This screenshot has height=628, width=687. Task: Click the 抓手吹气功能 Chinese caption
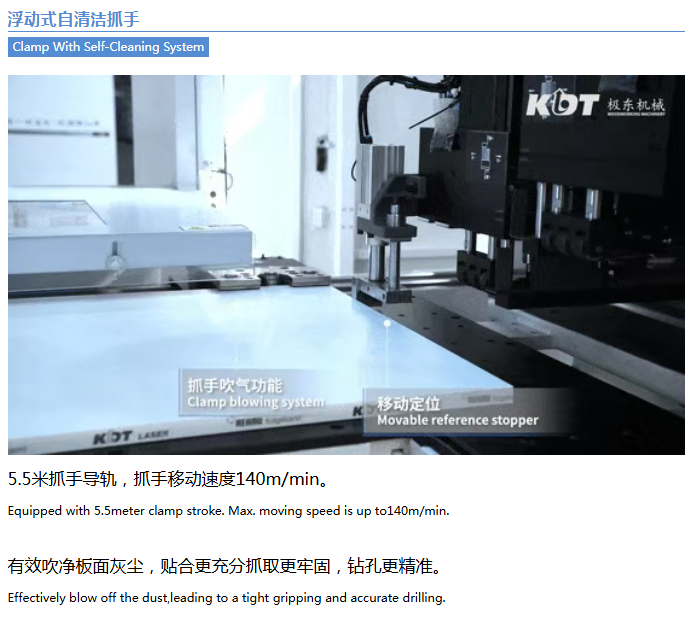click(x=234, y=385)
